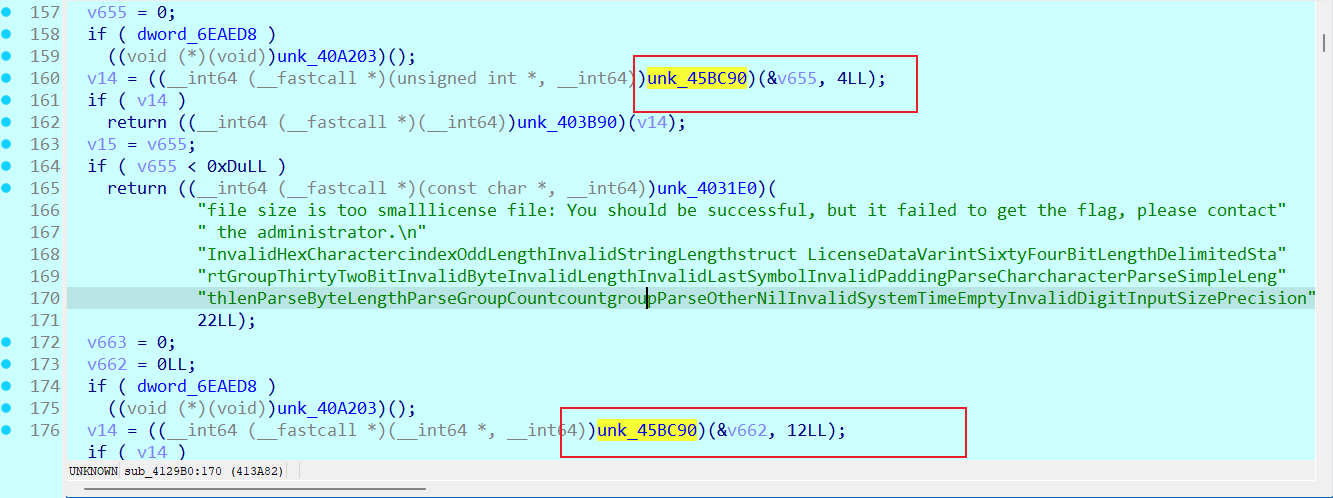The width and height of the screenshot is (1333, 498).
Task: Click the breakpoint dot beside line 172
Action: (x=7, y=342)
